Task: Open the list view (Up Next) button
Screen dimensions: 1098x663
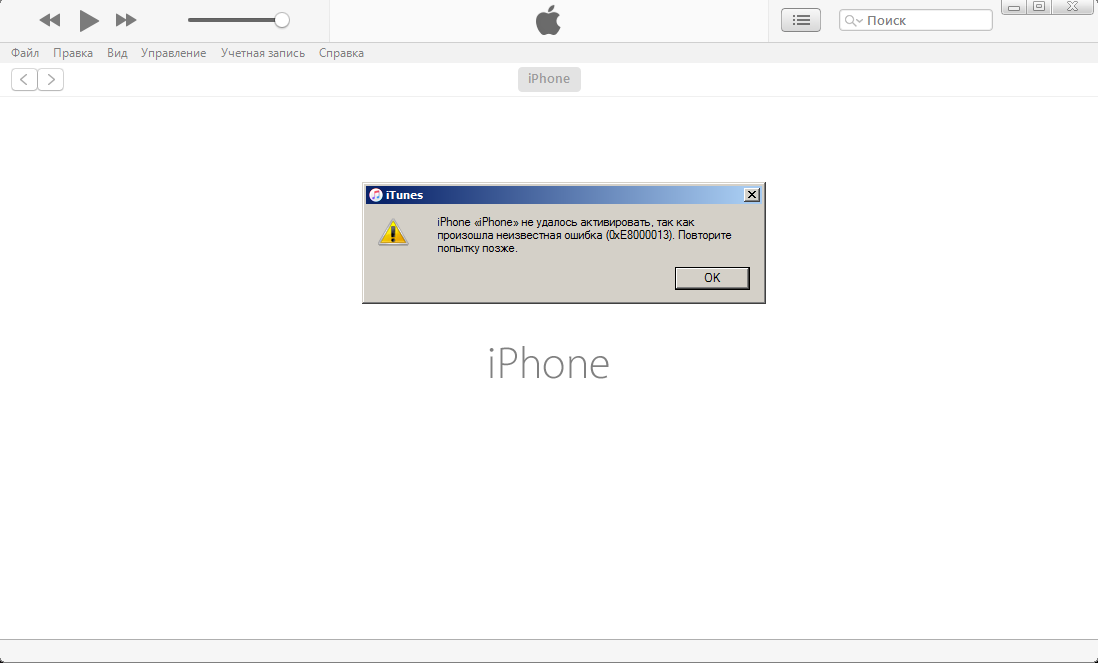Action: pos(800,20)
